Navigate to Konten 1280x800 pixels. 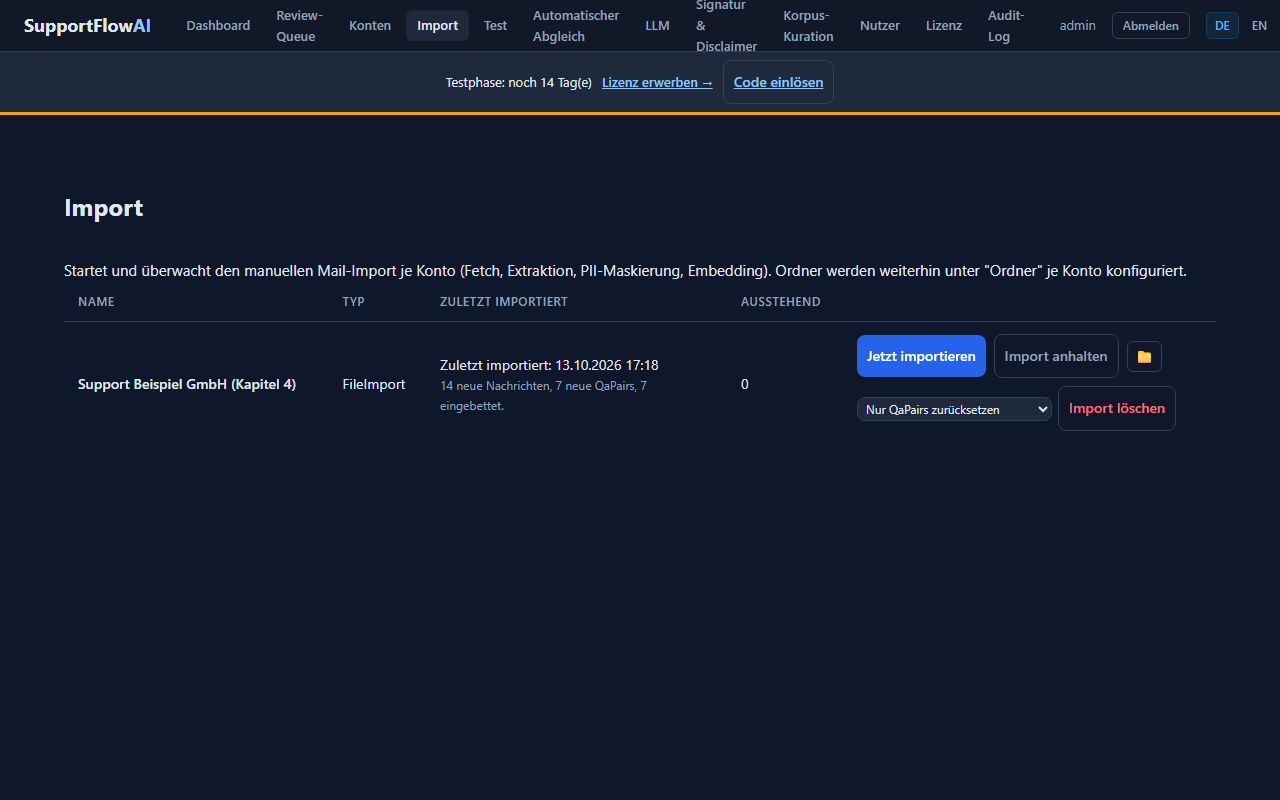(370, 25)
